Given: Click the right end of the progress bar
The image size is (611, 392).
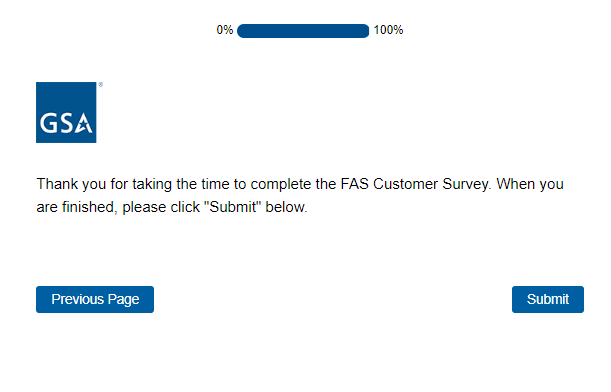Looking at the screenshot, I should (x=366, y=31).
